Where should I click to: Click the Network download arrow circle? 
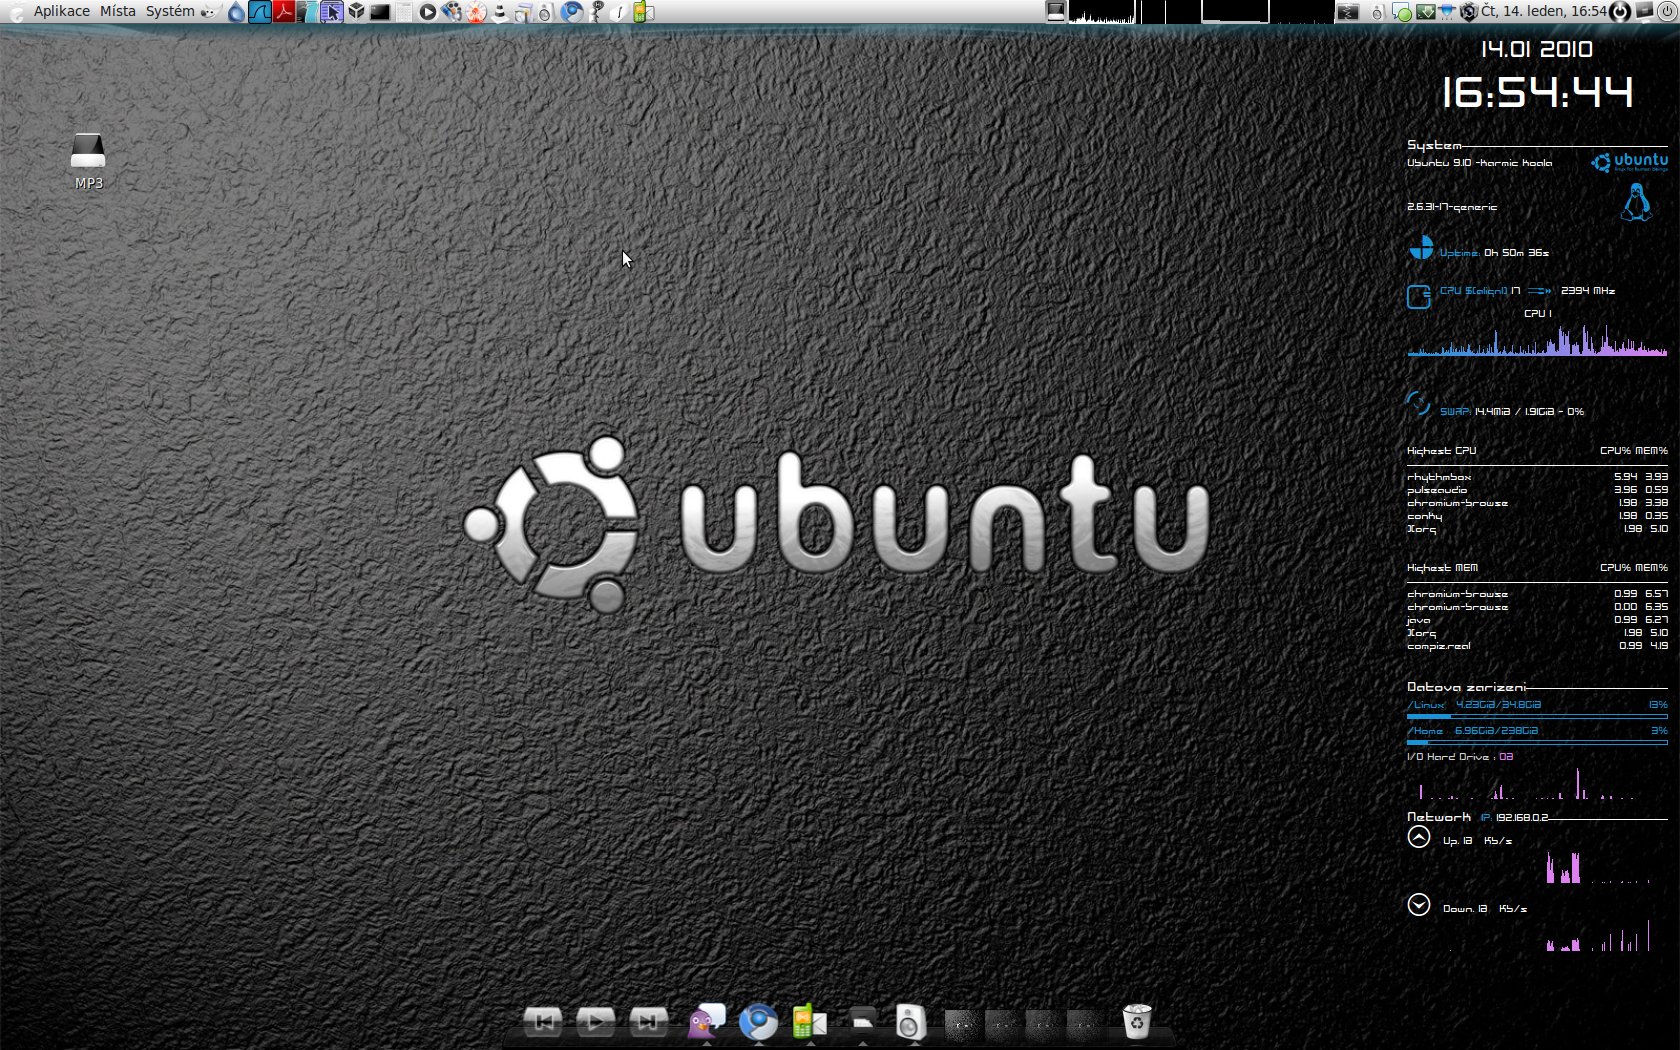click(x=1418, y=905)
